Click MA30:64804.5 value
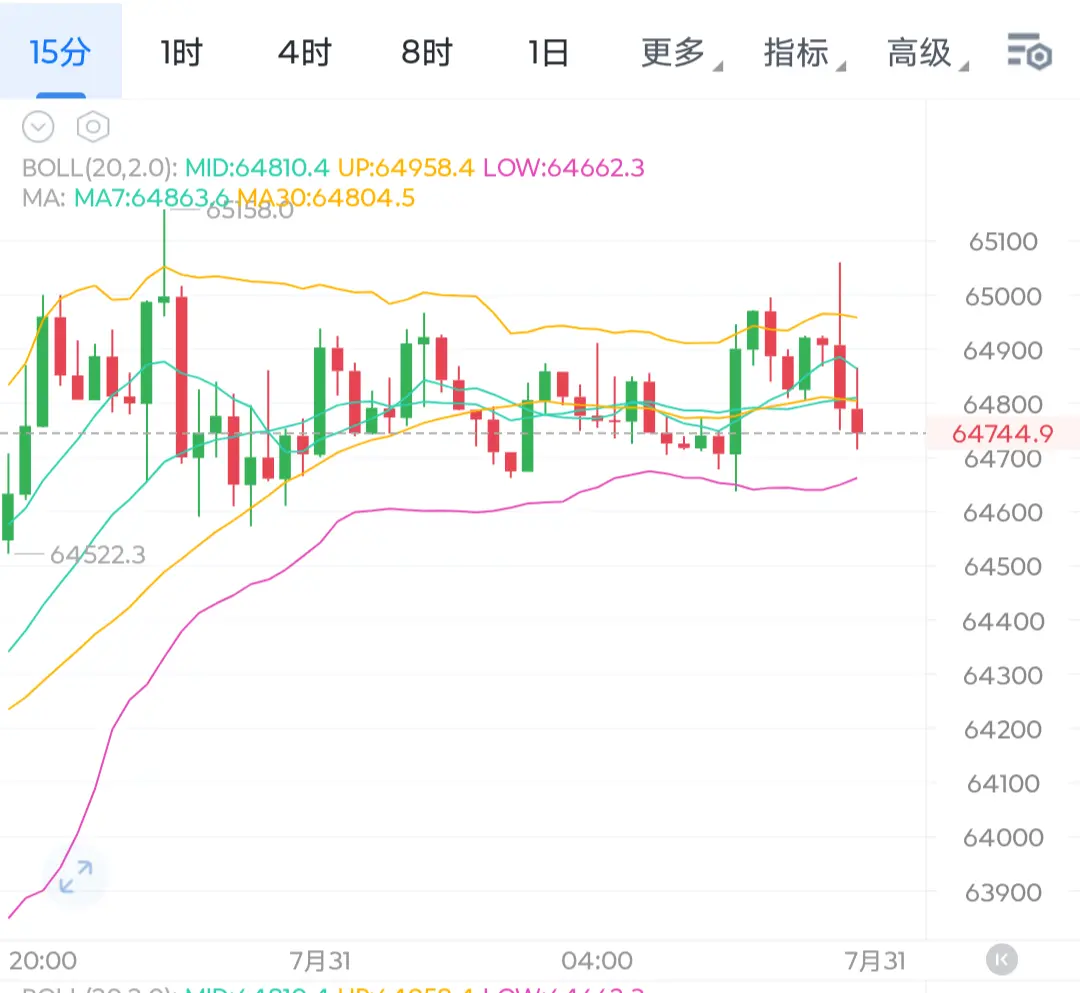1080x993 pixels. (326, 198)
